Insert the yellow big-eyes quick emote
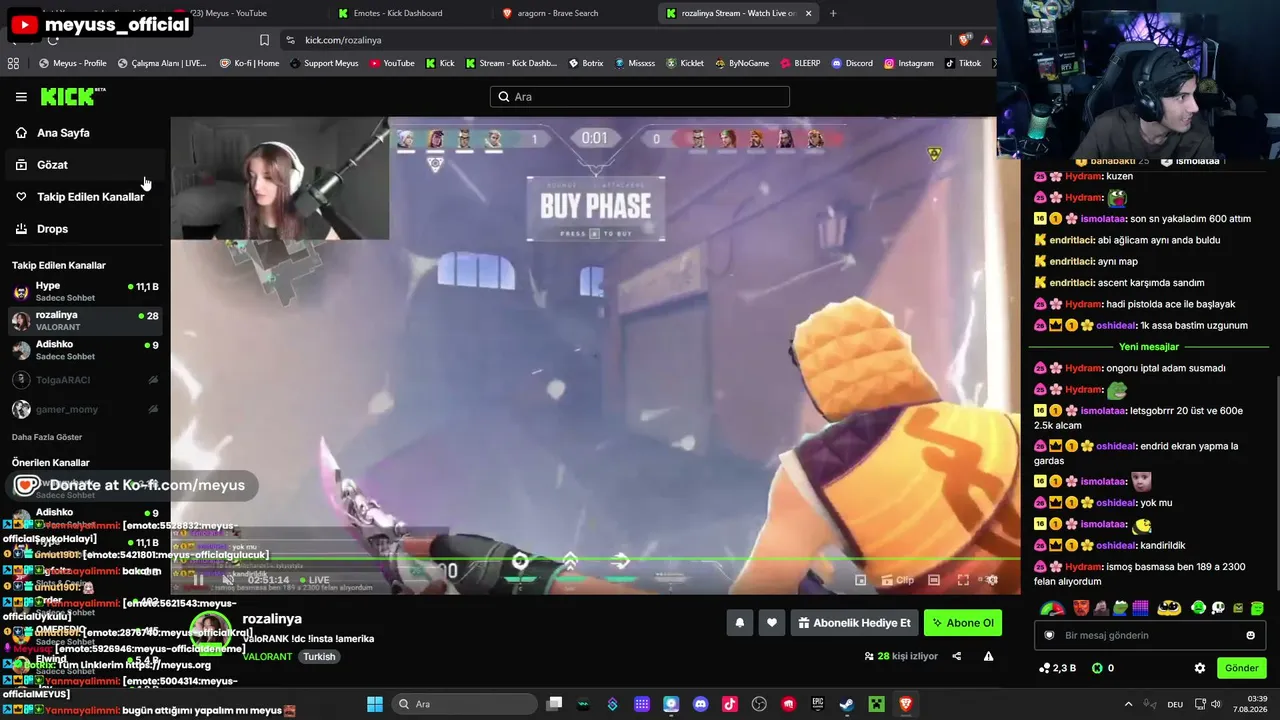Screen dimensions: 1280x720 click(1169, 608)
